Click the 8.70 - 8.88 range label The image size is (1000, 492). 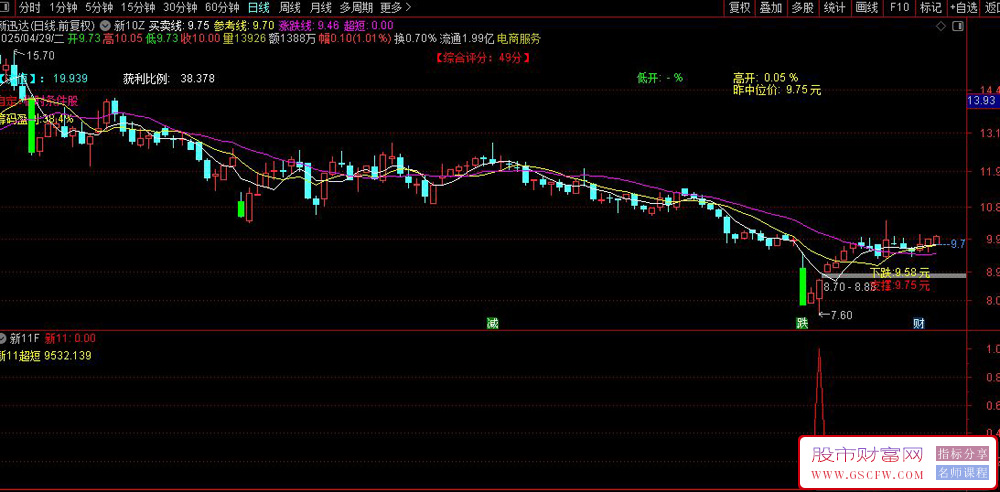(849, 287)
